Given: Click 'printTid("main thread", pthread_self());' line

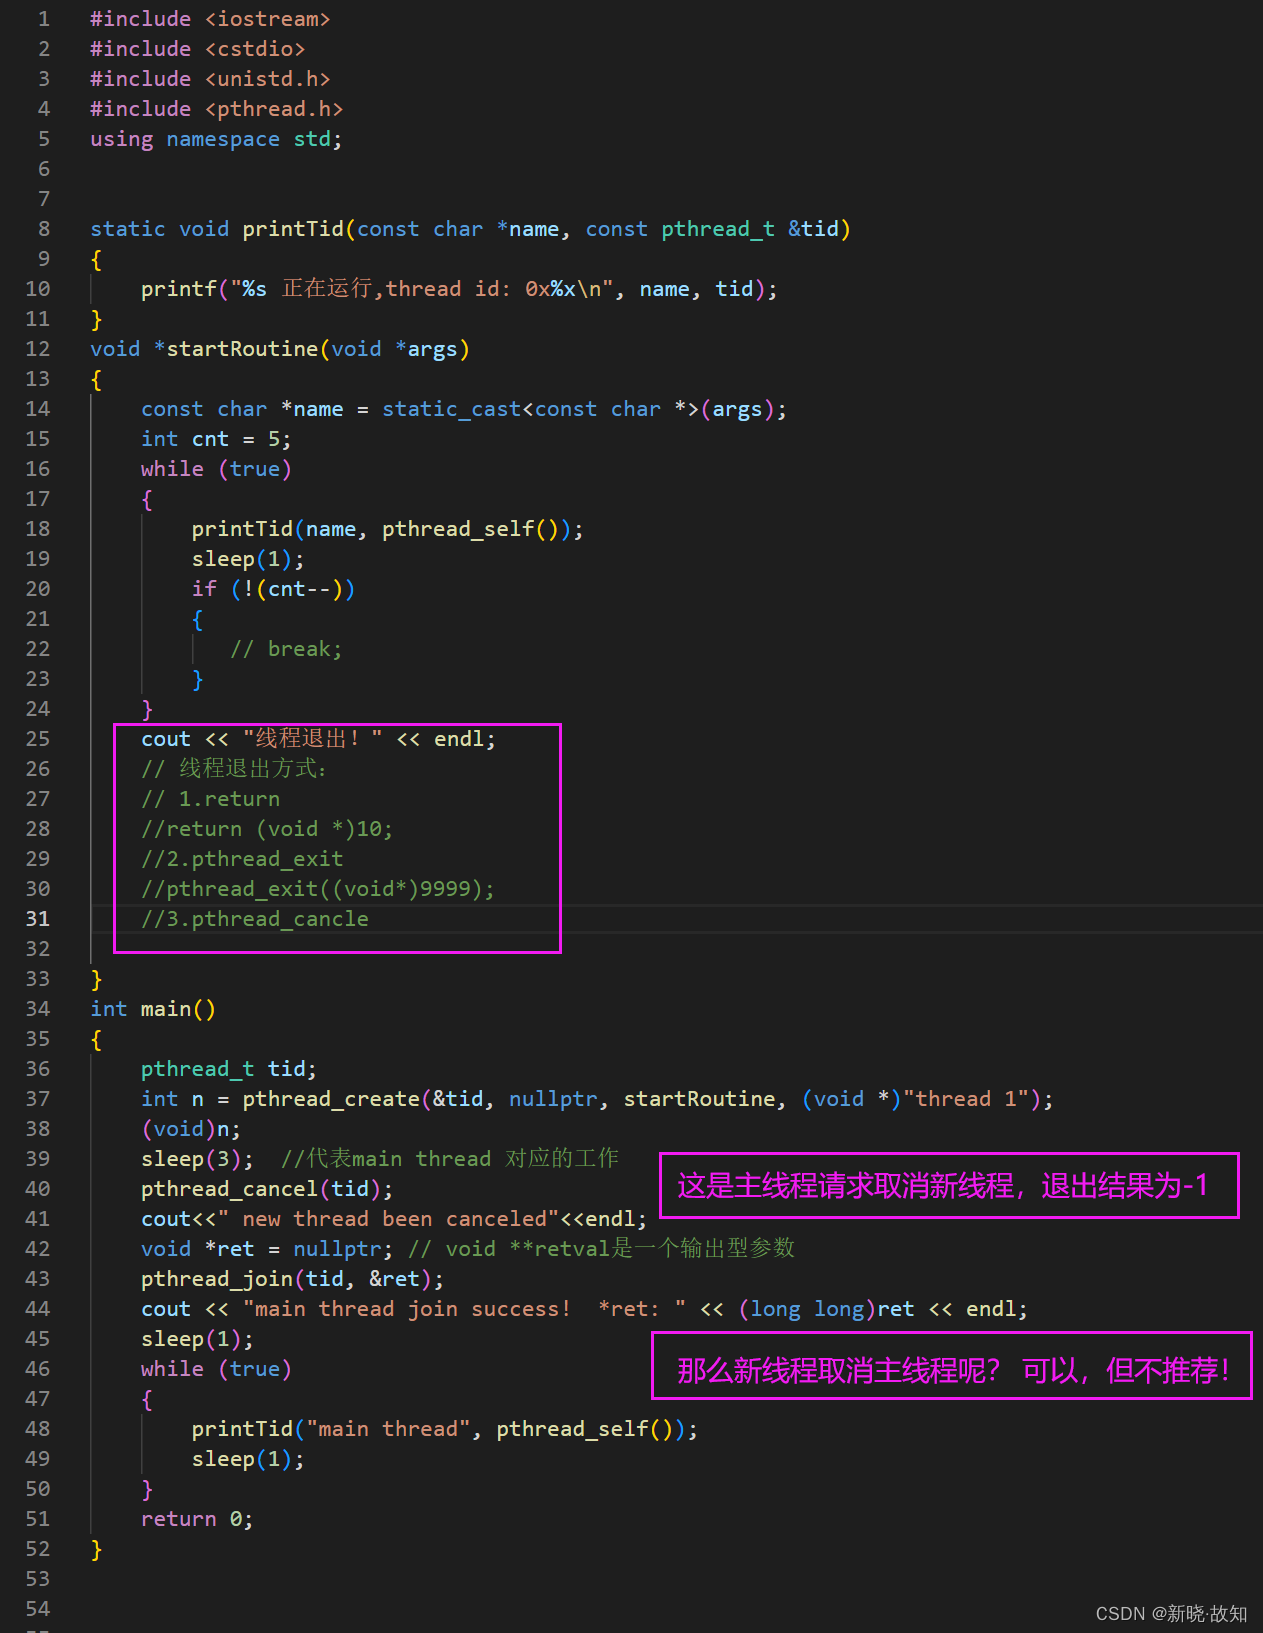Looking at the screenshot, I should coord(444,1429).
